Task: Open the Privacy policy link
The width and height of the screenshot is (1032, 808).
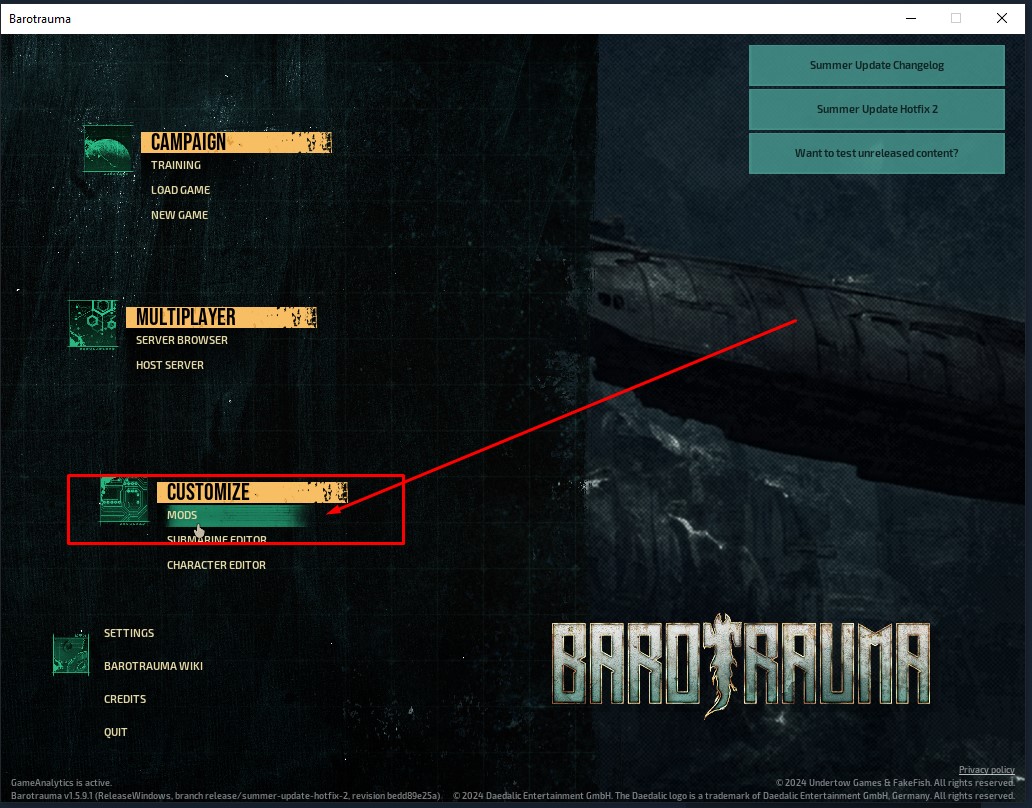Action: (987, 770)
